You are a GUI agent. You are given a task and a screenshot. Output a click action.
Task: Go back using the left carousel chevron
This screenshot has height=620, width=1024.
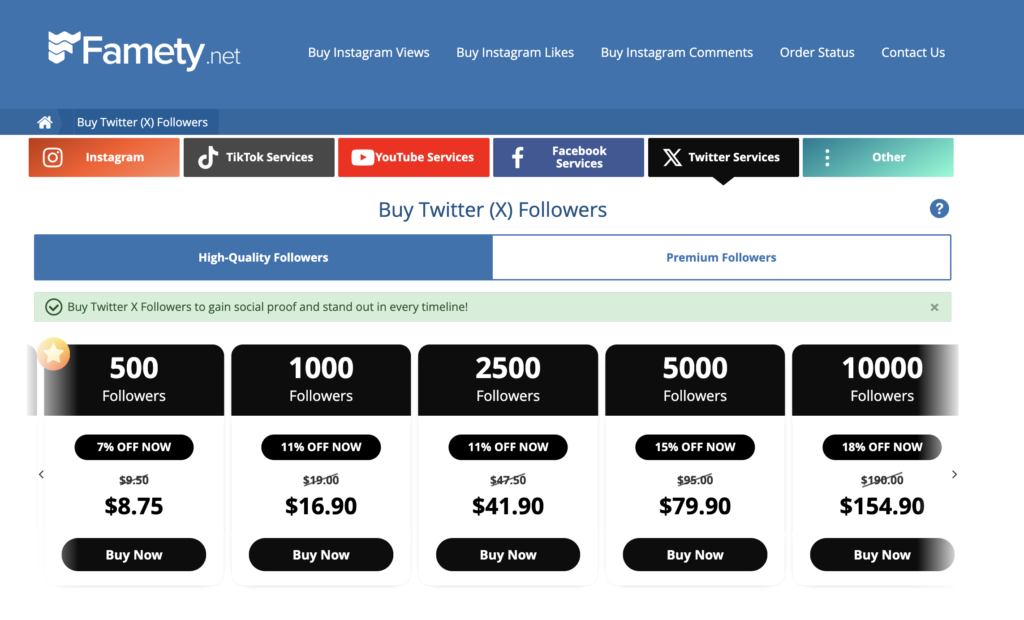(x=41, y=474)
